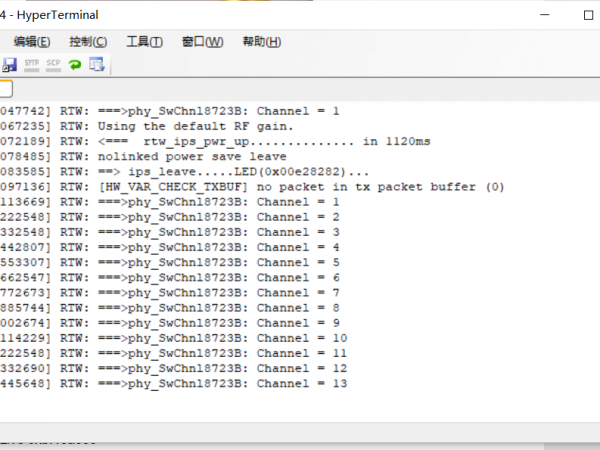Open the 工具(T) menu
The height and width of the screenshot is (450, 600).
coord(145,42)
